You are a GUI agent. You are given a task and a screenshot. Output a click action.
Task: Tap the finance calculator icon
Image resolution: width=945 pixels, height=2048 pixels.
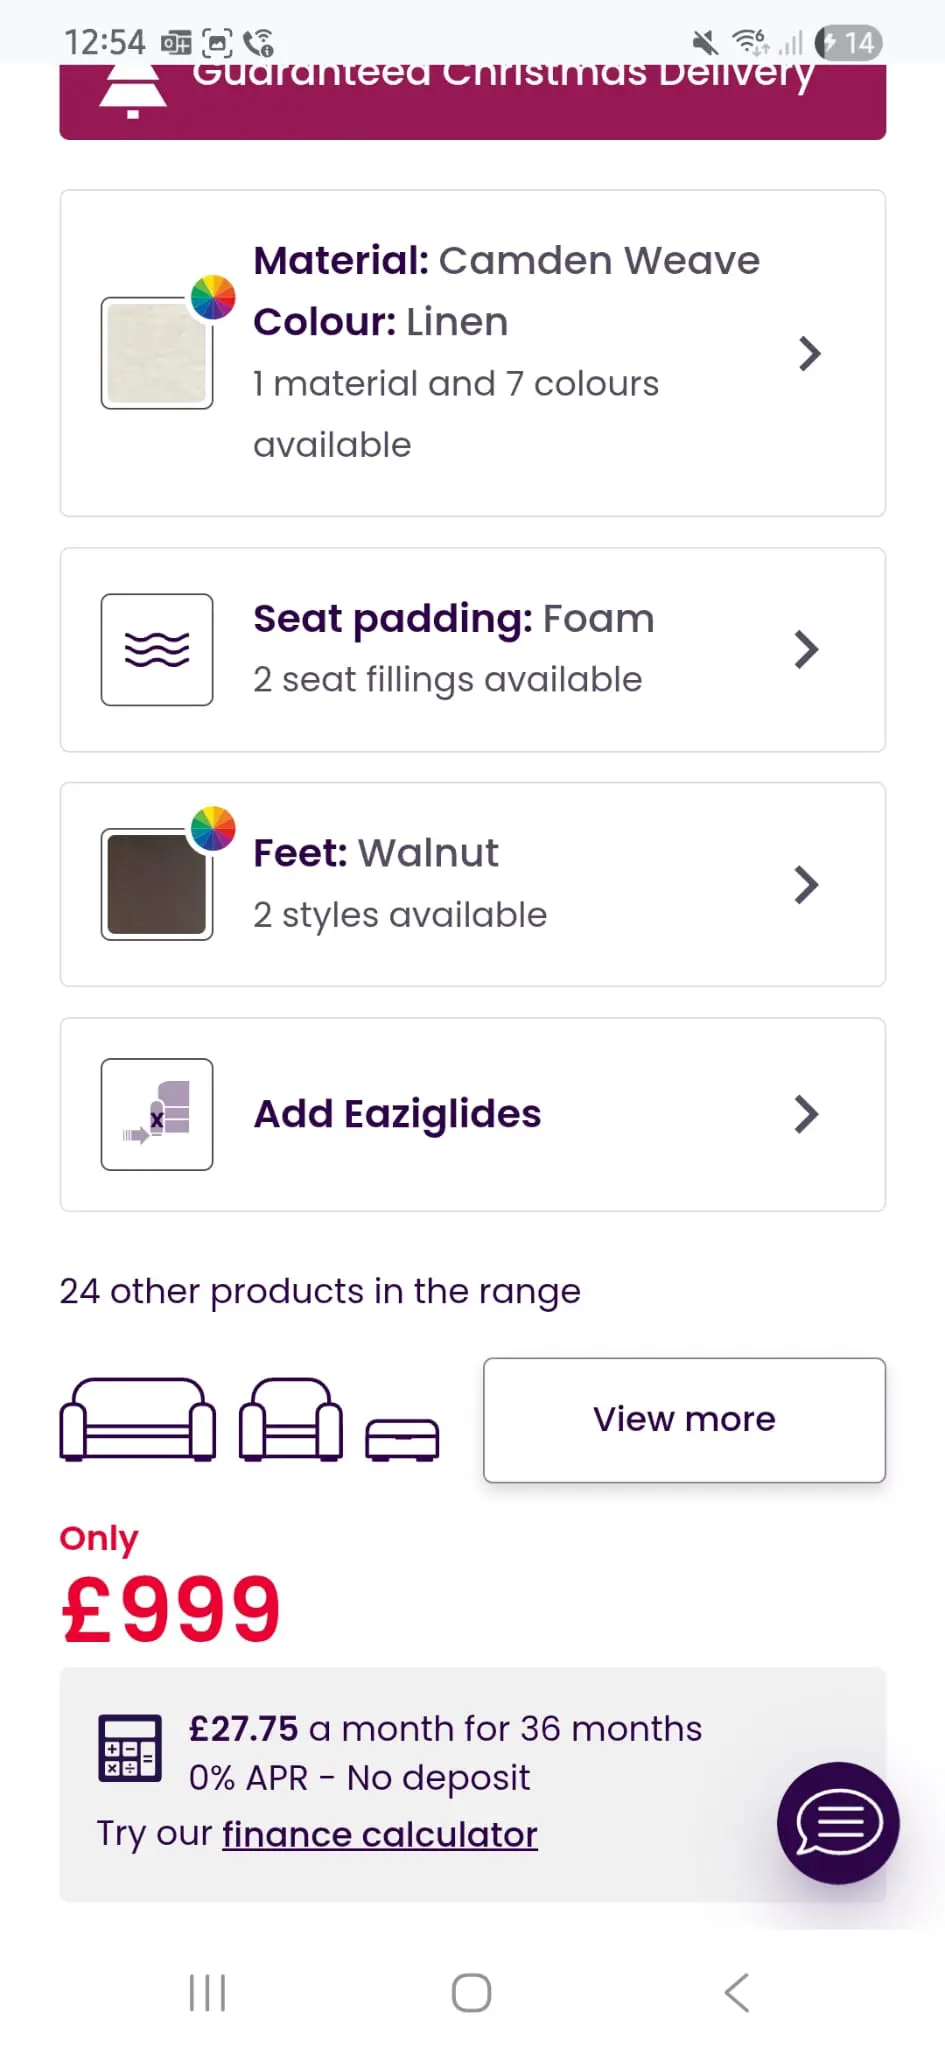[x=129, y=1748]
